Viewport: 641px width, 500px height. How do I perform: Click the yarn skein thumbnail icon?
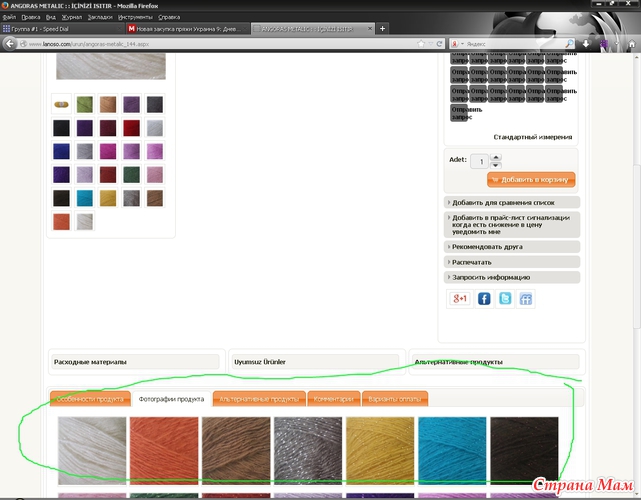61,104
